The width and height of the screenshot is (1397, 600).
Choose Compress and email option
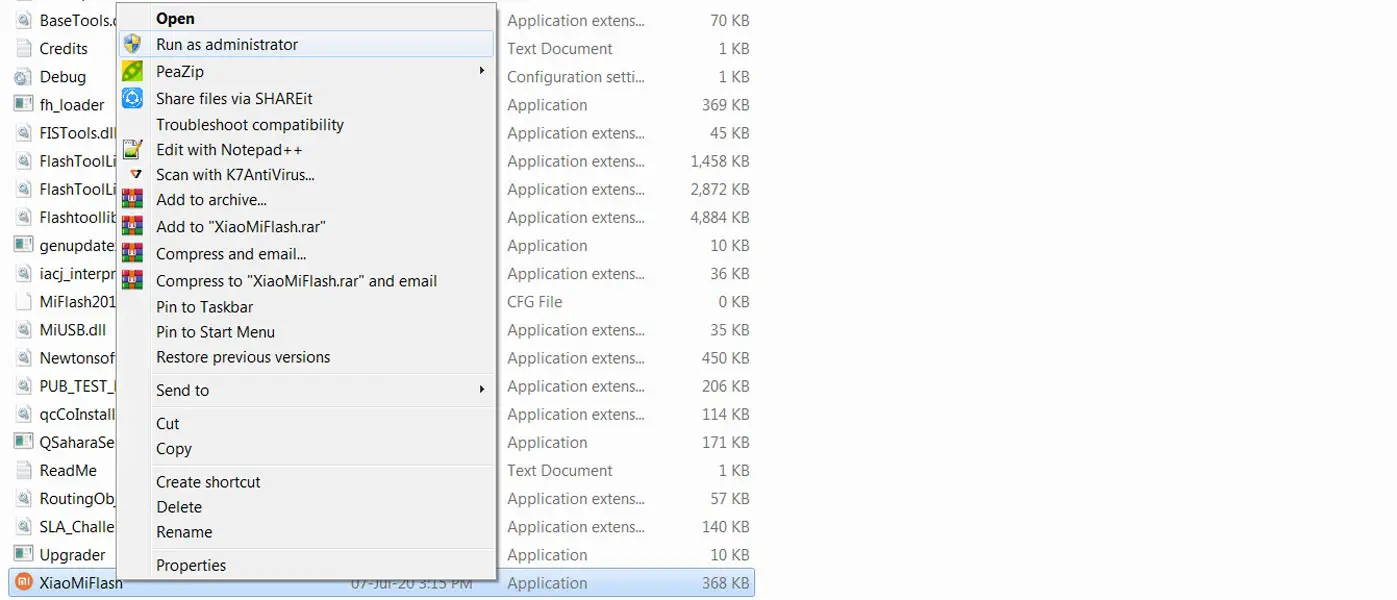pyautogui.click(x=231, y=254)
